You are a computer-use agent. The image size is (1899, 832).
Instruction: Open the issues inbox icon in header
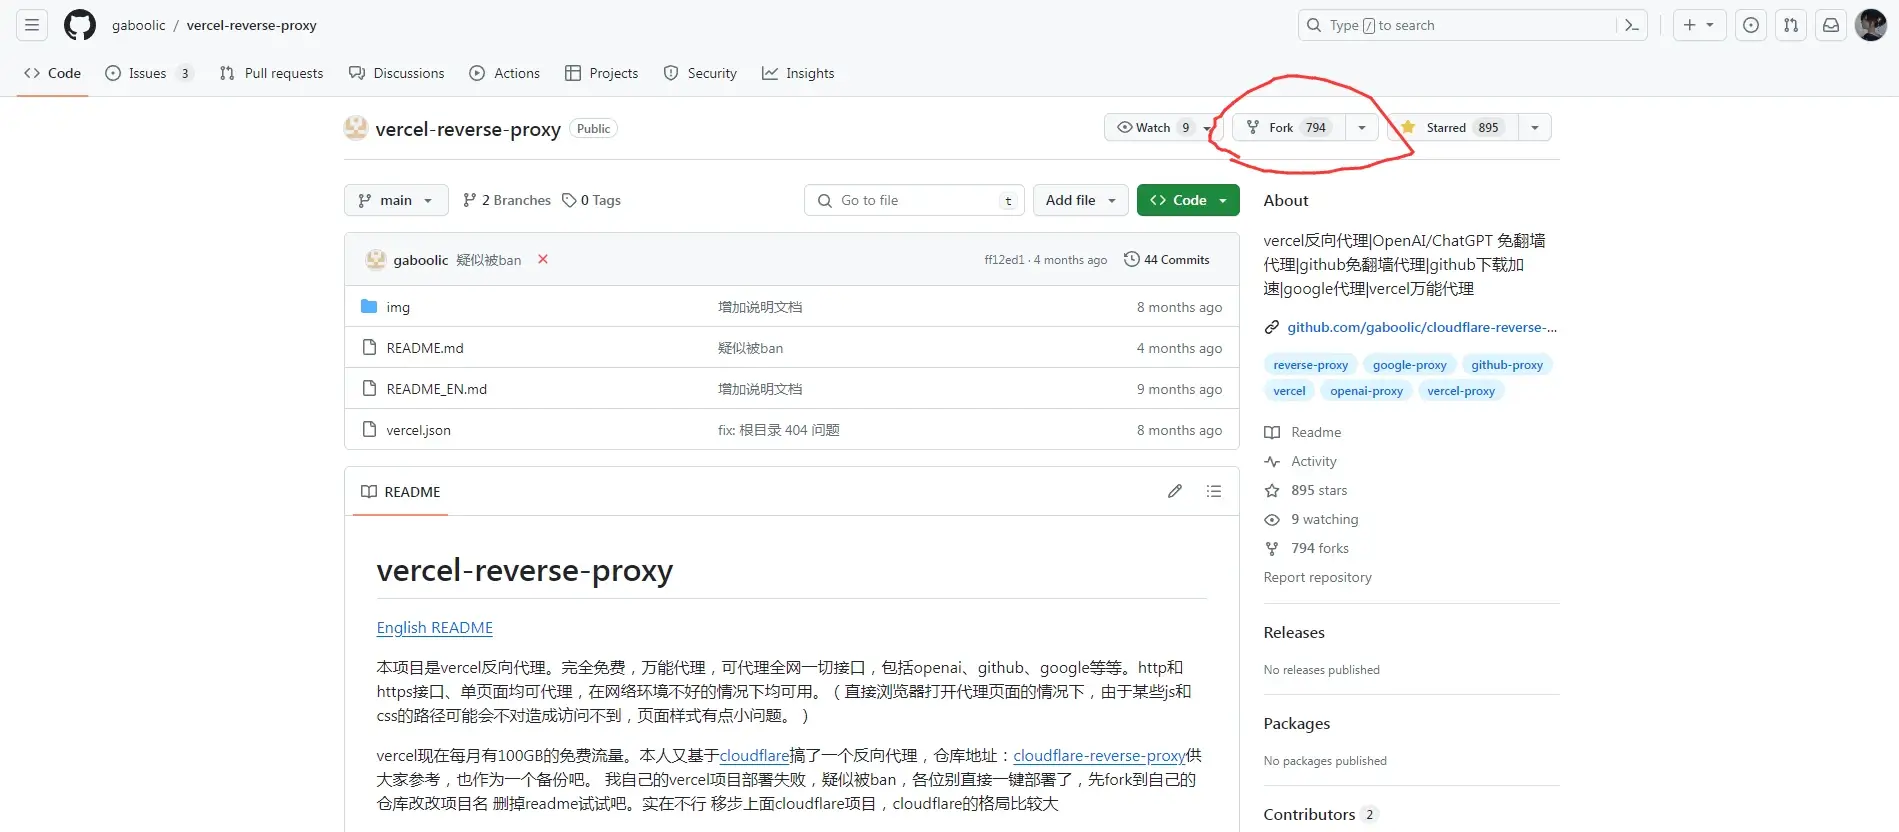click(x=1751, y=25)
